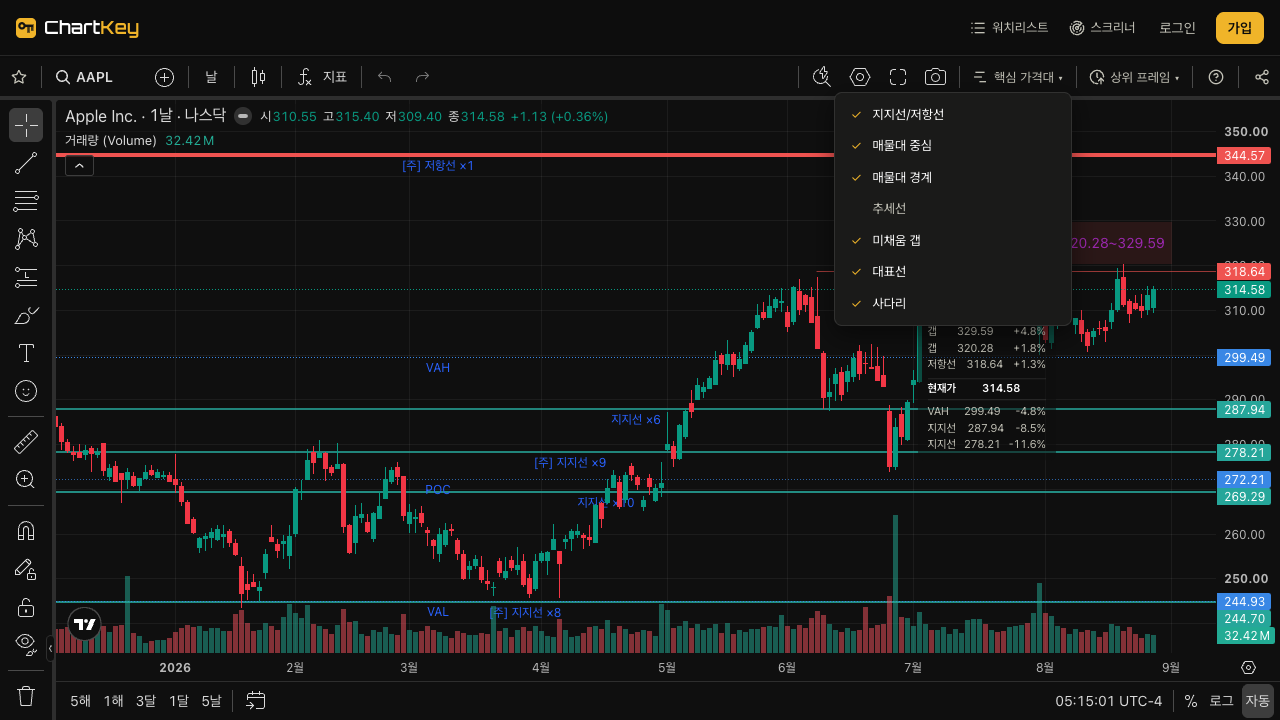Click the TradingView logo on the chart
This screenshot has height=720, width=1280.
(85, 625)
